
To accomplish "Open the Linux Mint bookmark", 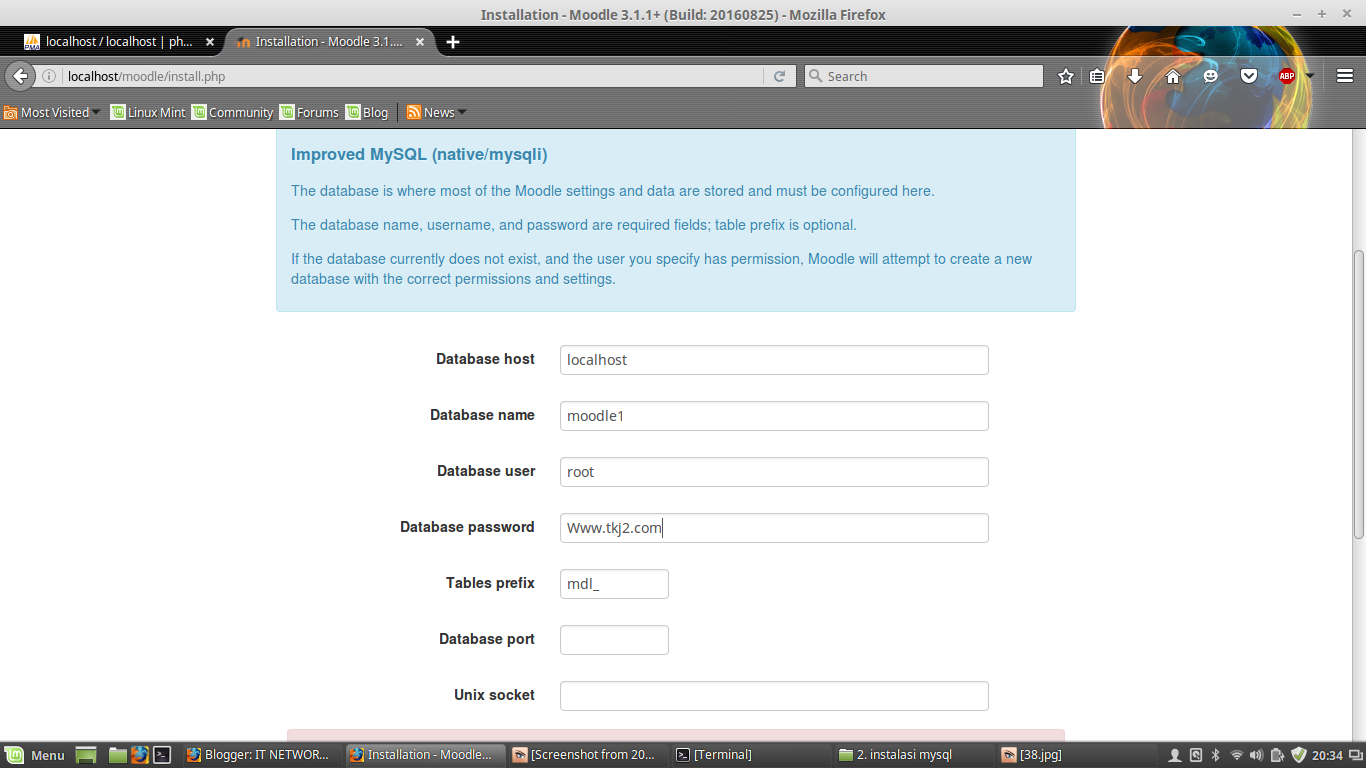I will point(148,112).
